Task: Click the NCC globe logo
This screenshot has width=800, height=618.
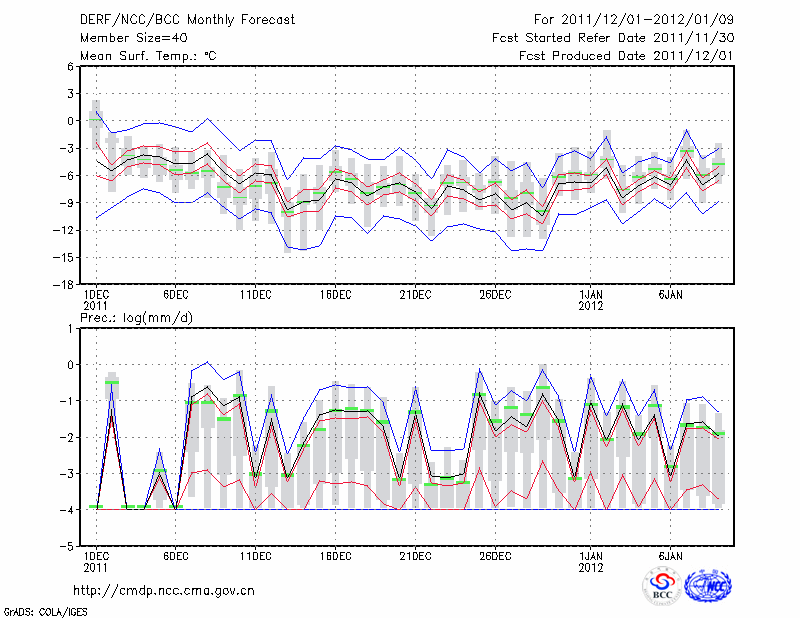Action: pos(708,585)
